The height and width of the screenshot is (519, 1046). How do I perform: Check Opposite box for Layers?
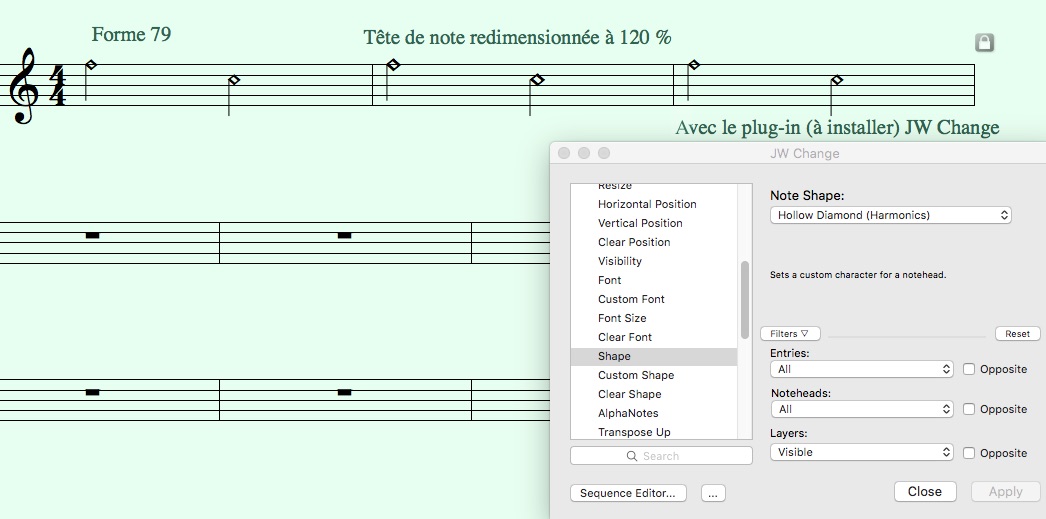point(969,453)
